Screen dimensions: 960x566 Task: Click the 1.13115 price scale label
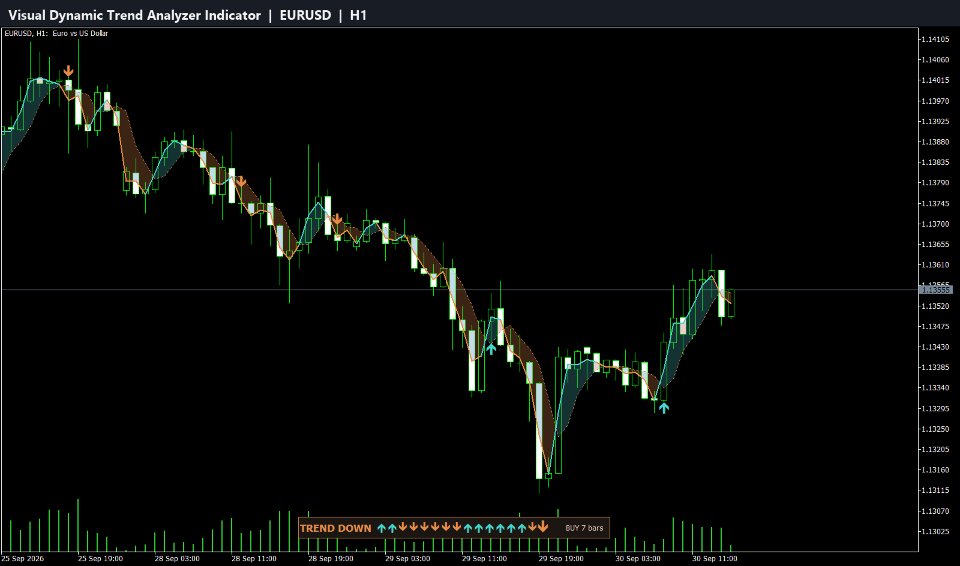pos(937,491)
